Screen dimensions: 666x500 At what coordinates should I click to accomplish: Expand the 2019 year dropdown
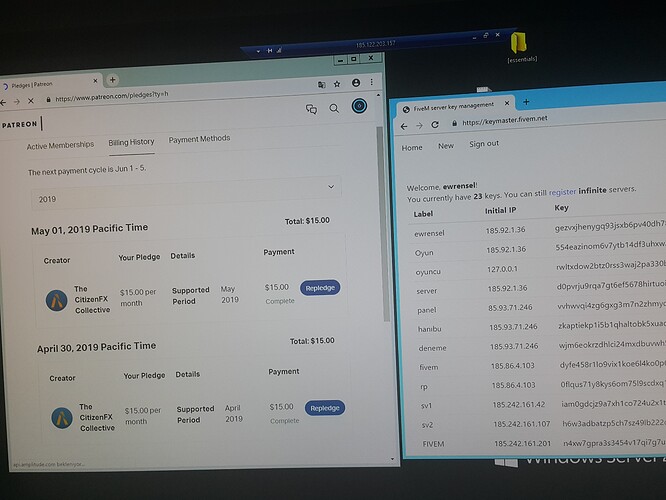(186, 194)
